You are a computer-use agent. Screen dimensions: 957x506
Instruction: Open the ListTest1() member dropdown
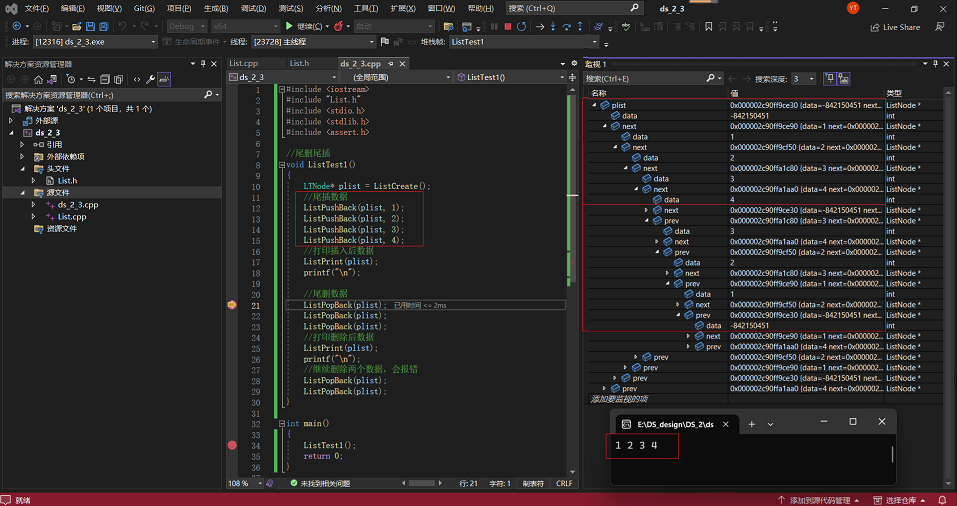[511, 78]
